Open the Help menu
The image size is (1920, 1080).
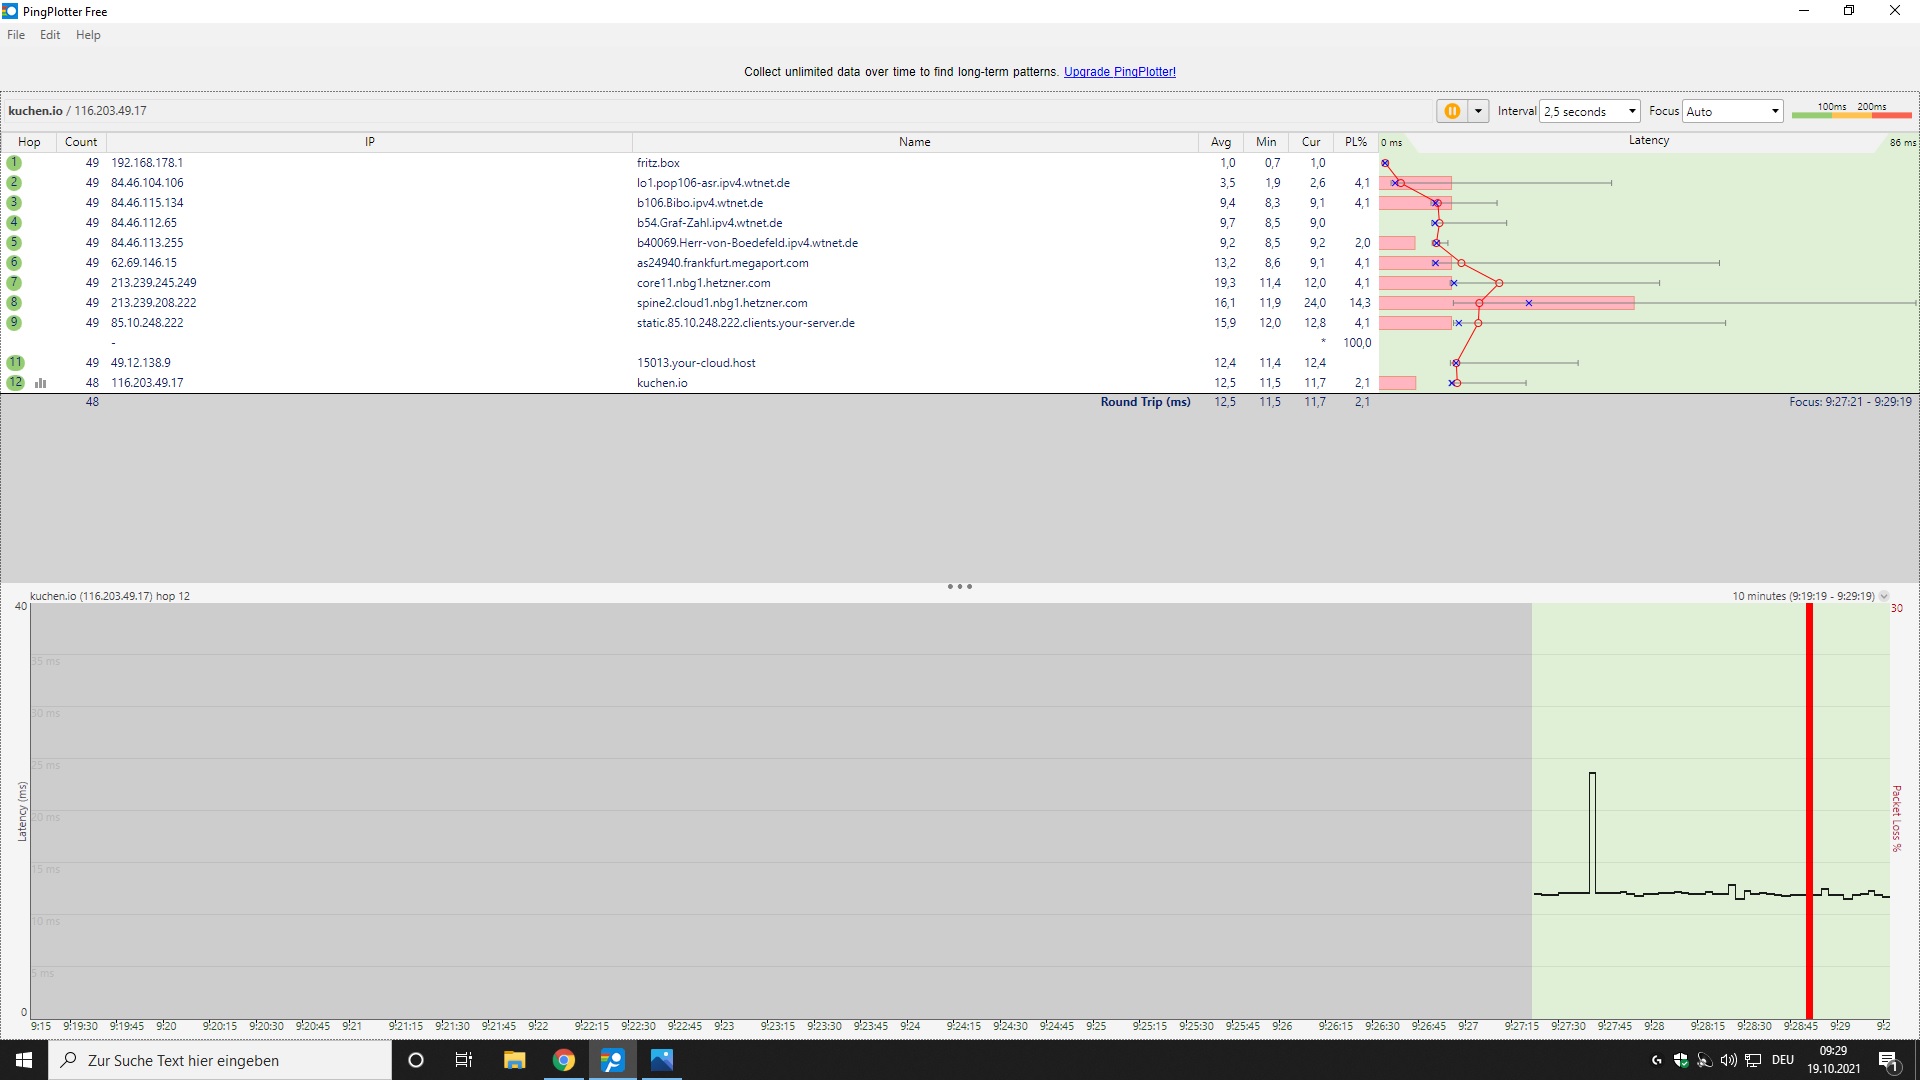click(88, 35)
